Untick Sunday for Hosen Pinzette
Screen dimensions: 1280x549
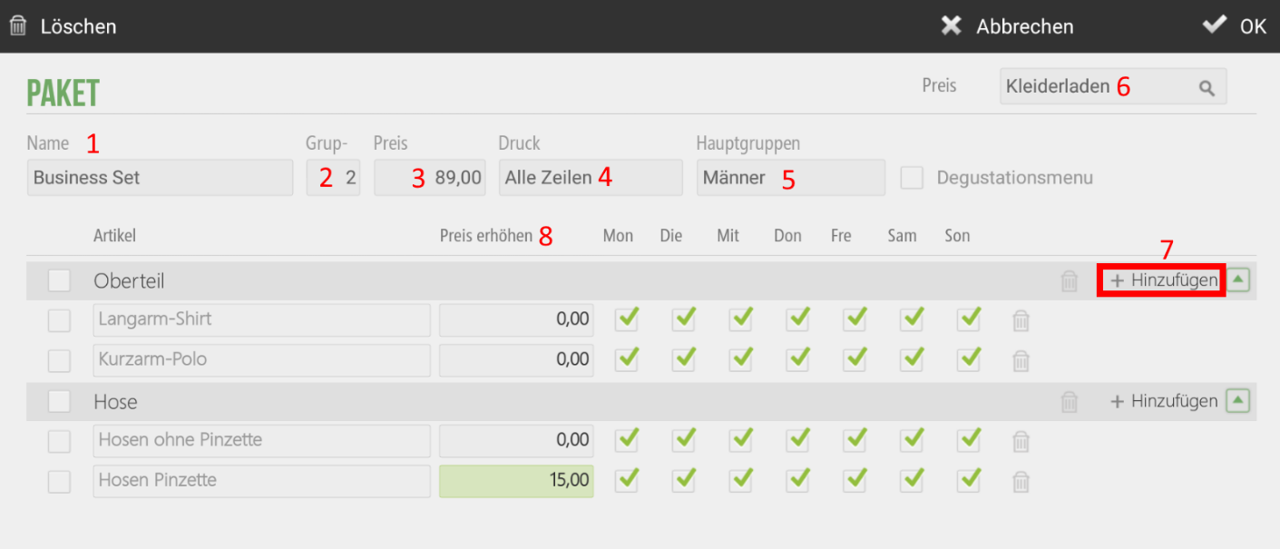pyautogui.click(x=969, y=479)
